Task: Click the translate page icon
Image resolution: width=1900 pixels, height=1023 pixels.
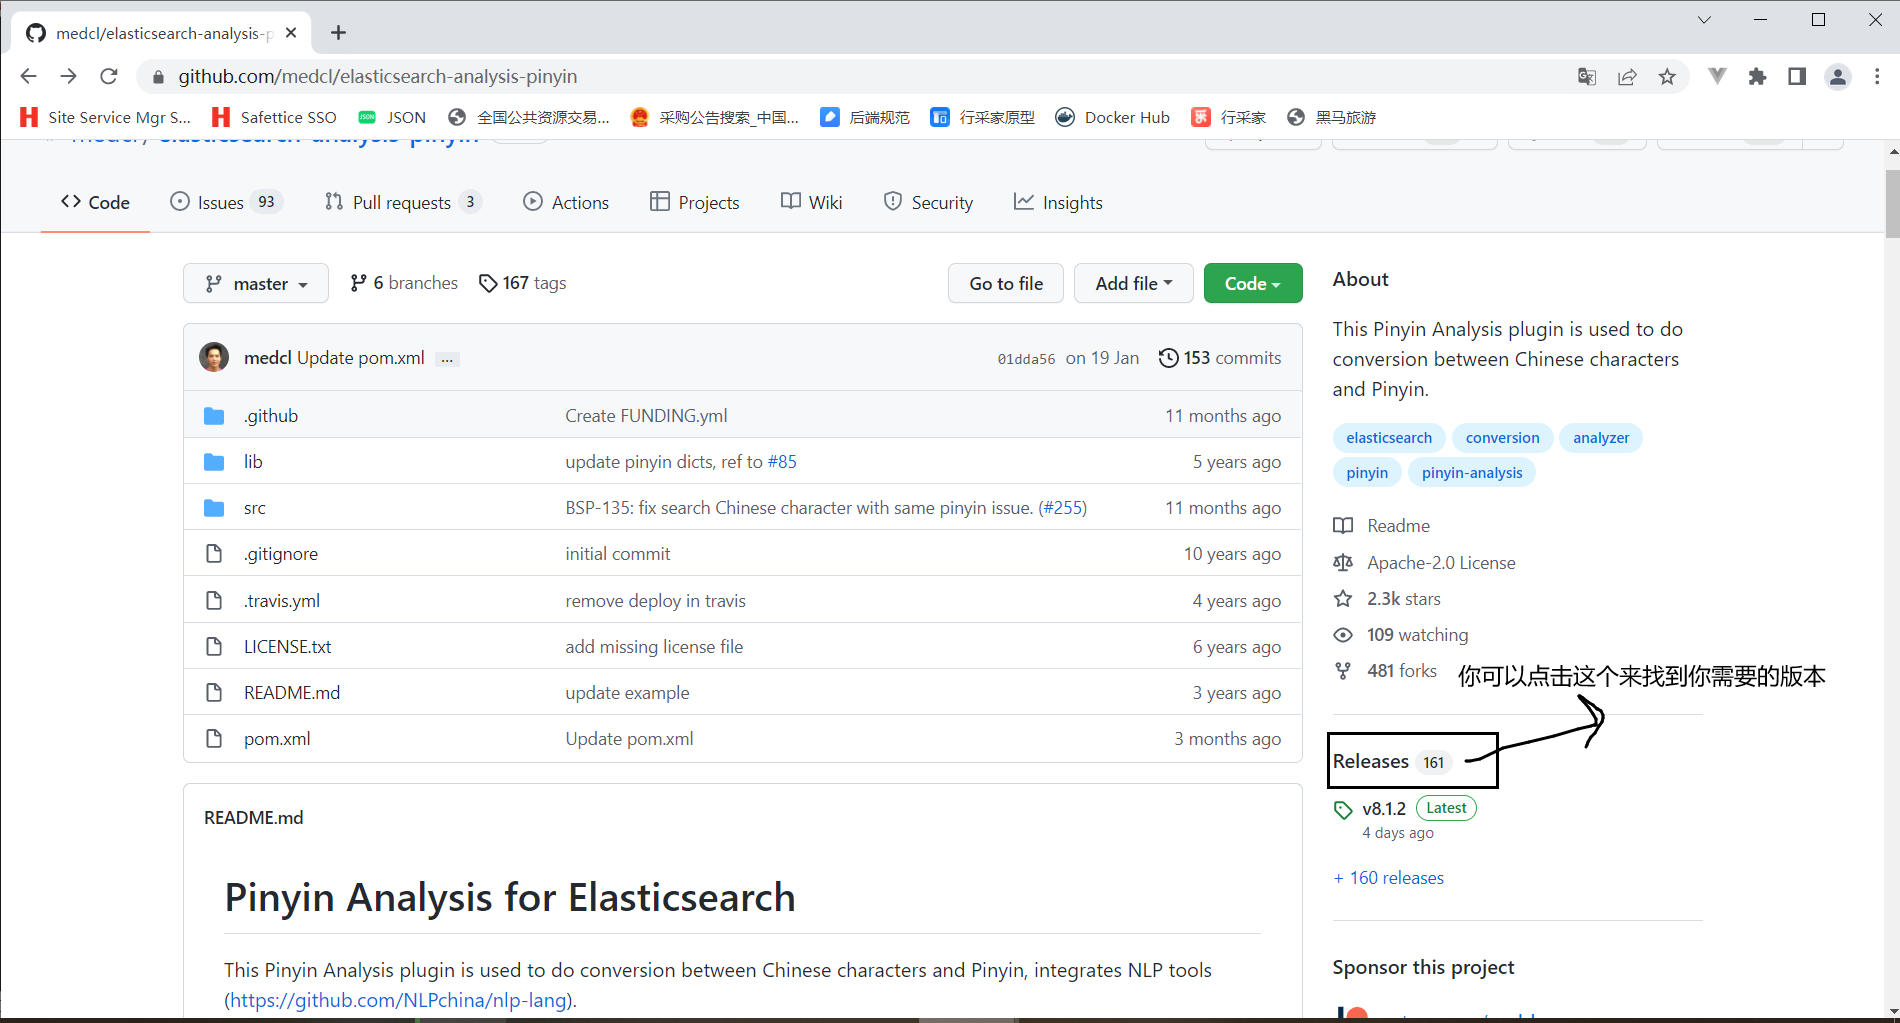Action: (1587, 76)
